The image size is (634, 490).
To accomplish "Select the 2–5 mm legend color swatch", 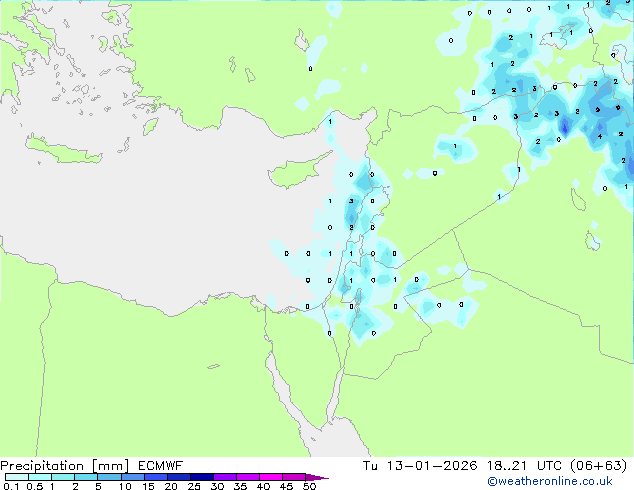I will point(86,477).
